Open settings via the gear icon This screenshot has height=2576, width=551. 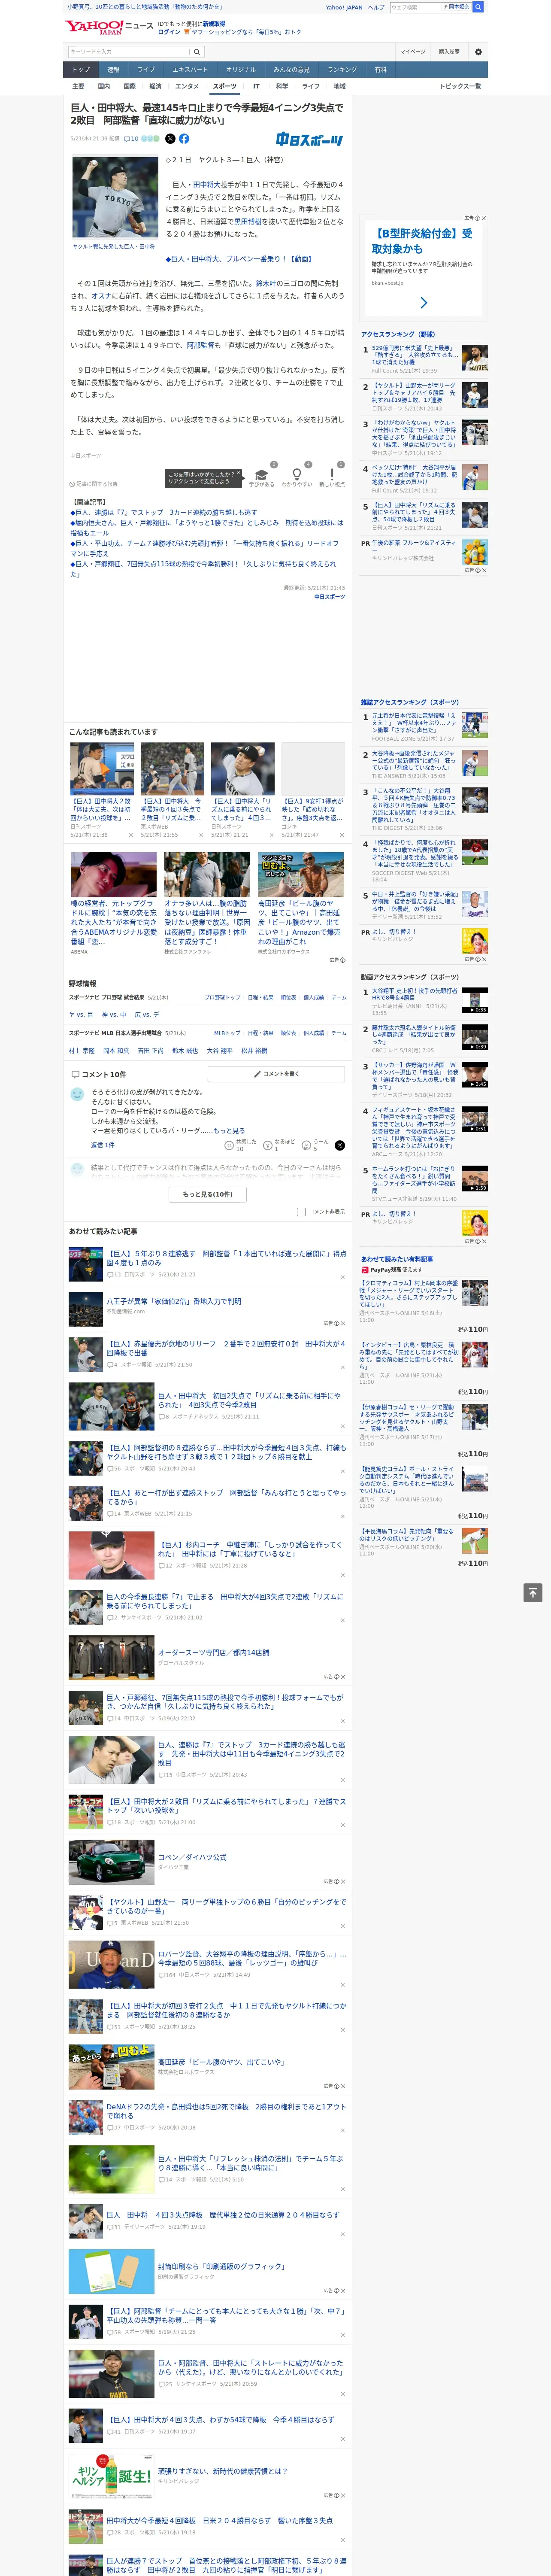click(x=478, y=52)
